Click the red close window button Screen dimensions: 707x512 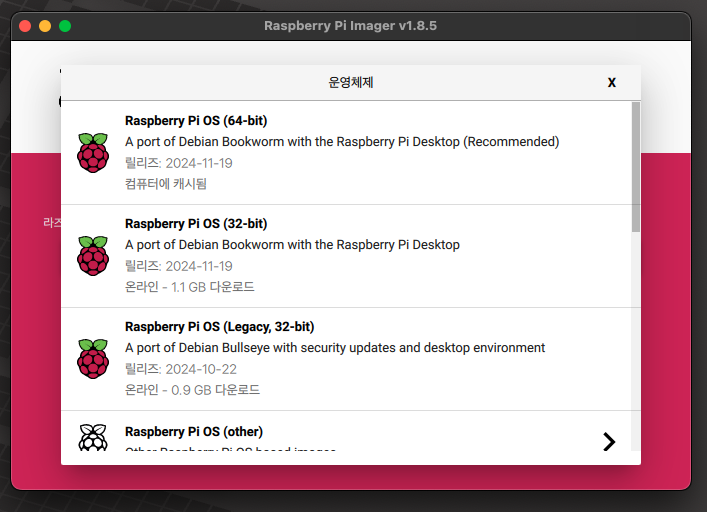pos(25,26)
